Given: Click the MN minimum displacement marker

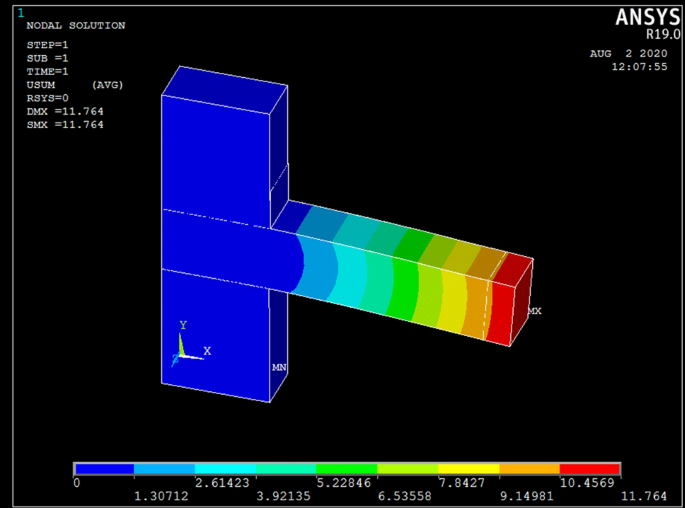Looking at the screenshot, I should (279, 367).
